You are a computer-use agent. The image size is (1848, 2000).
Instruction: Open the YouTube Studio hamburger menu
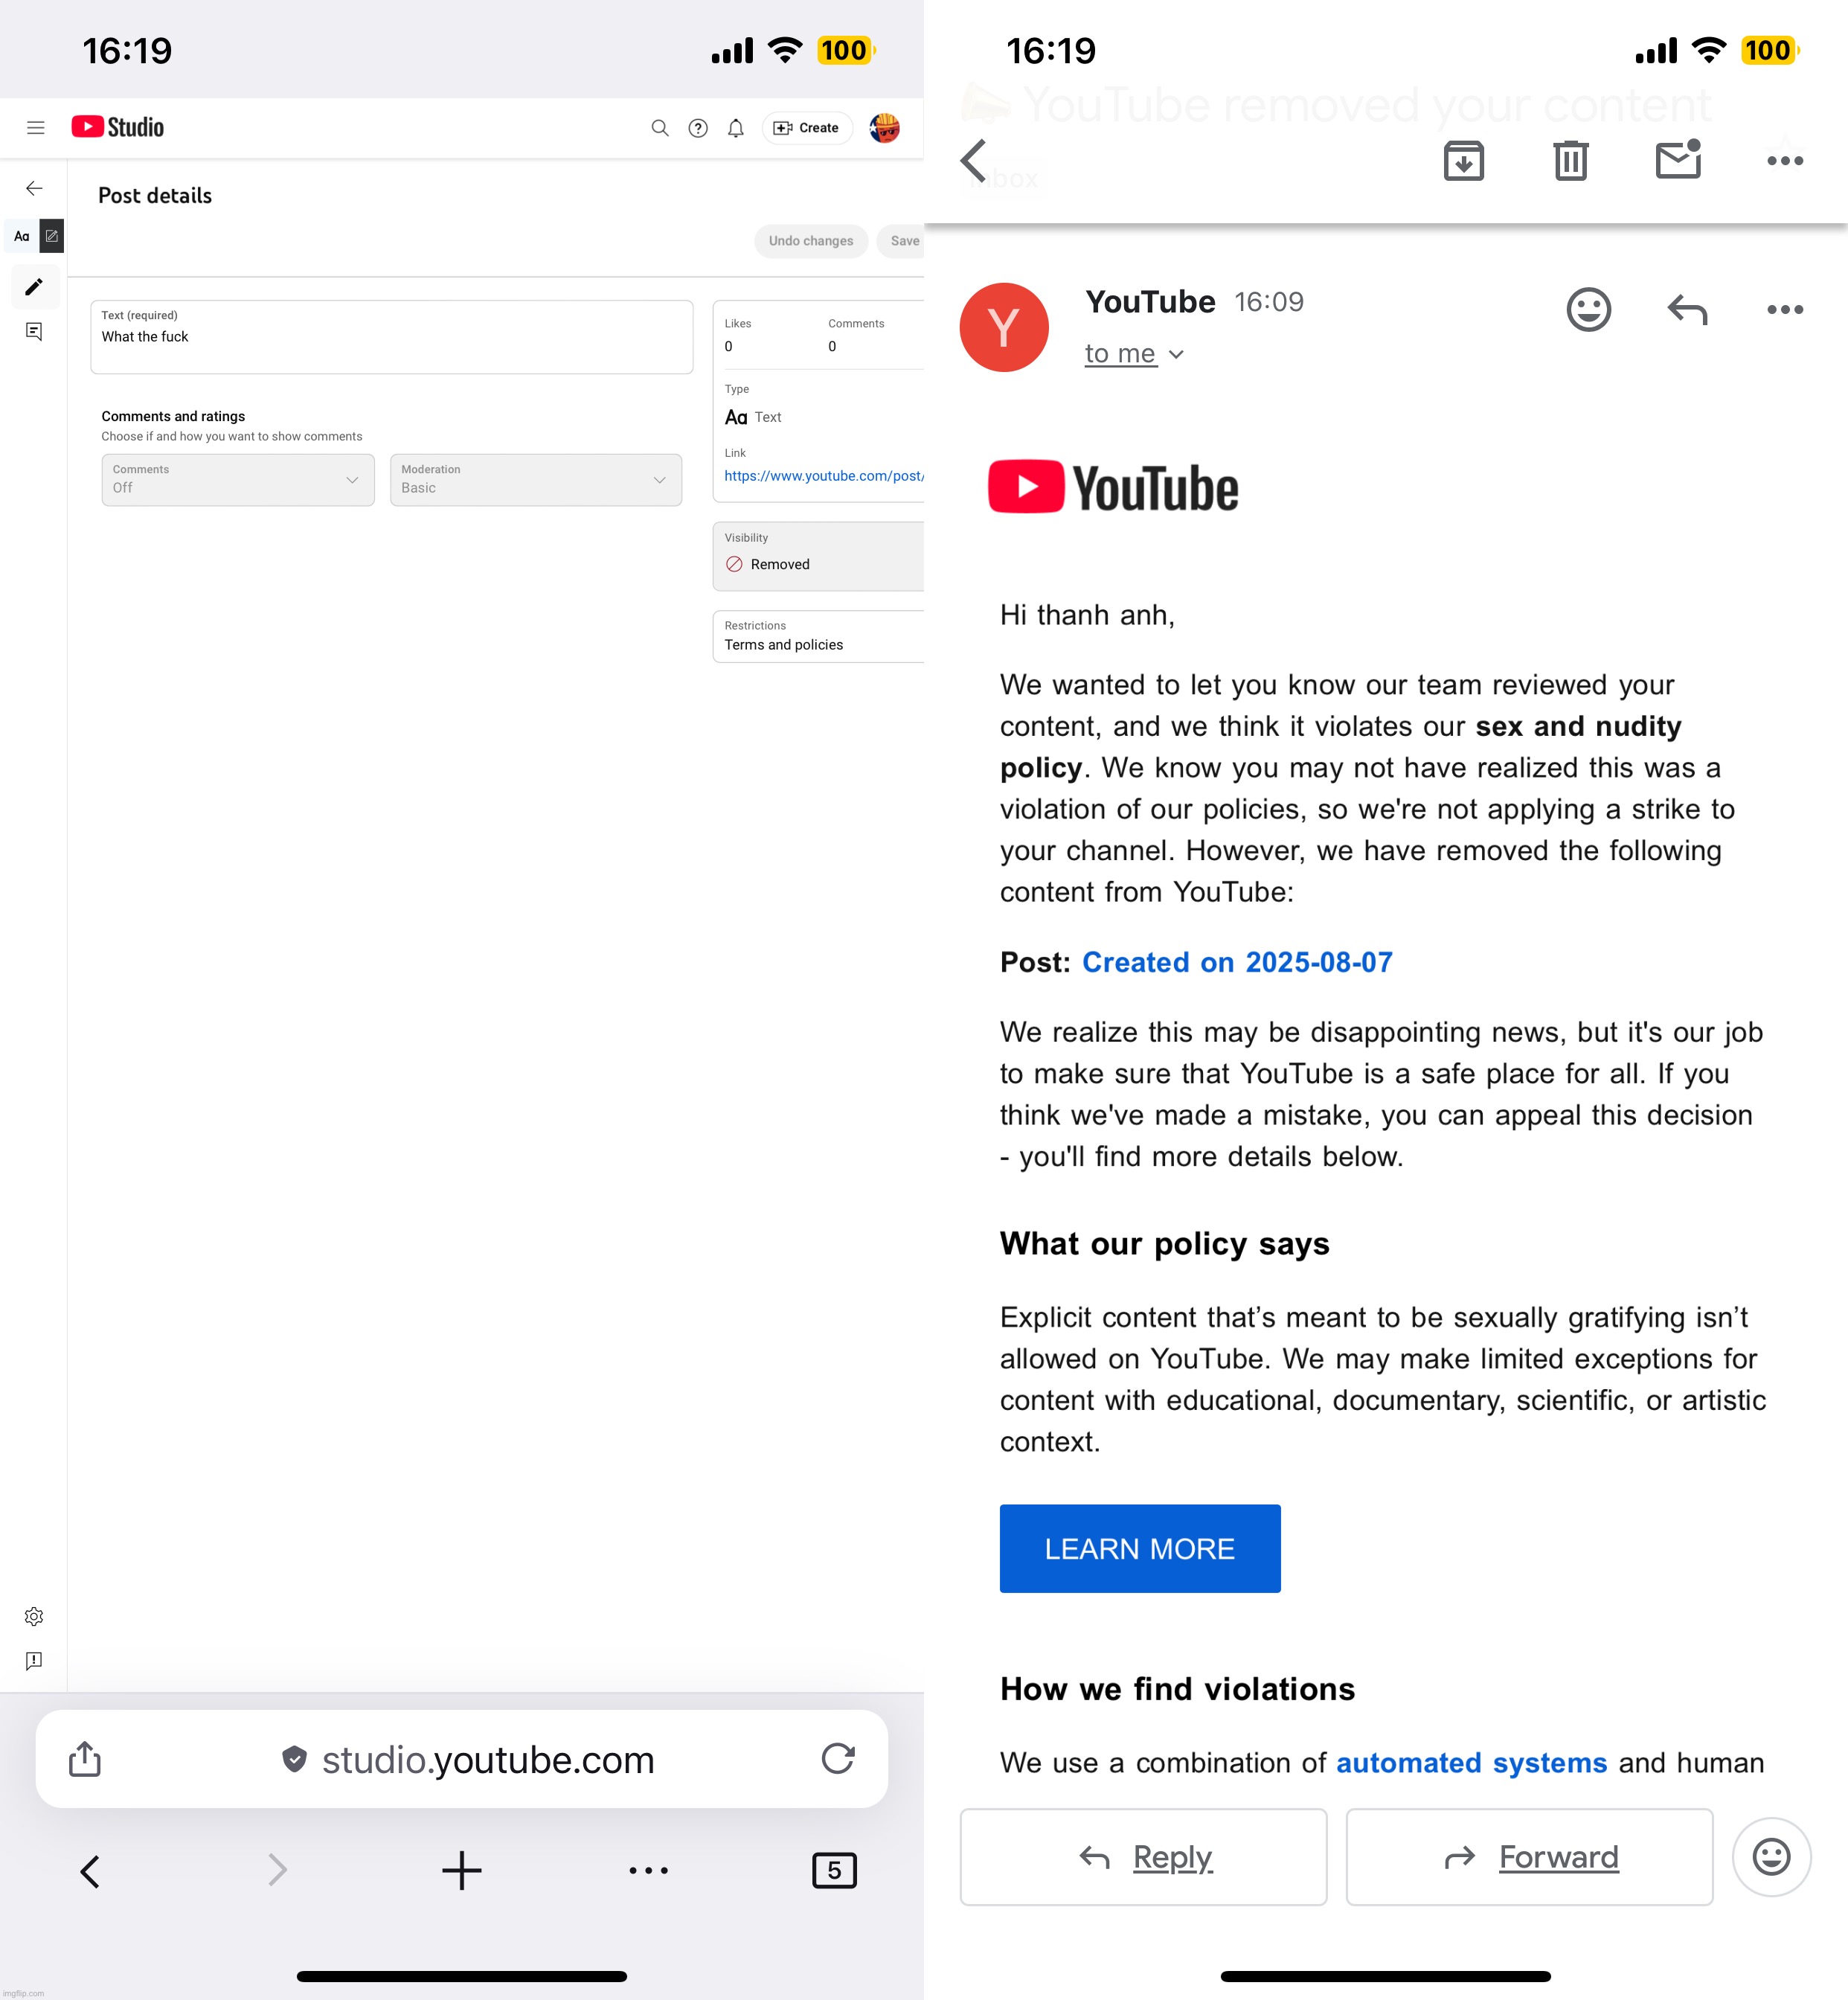click(x=36, y=127)
